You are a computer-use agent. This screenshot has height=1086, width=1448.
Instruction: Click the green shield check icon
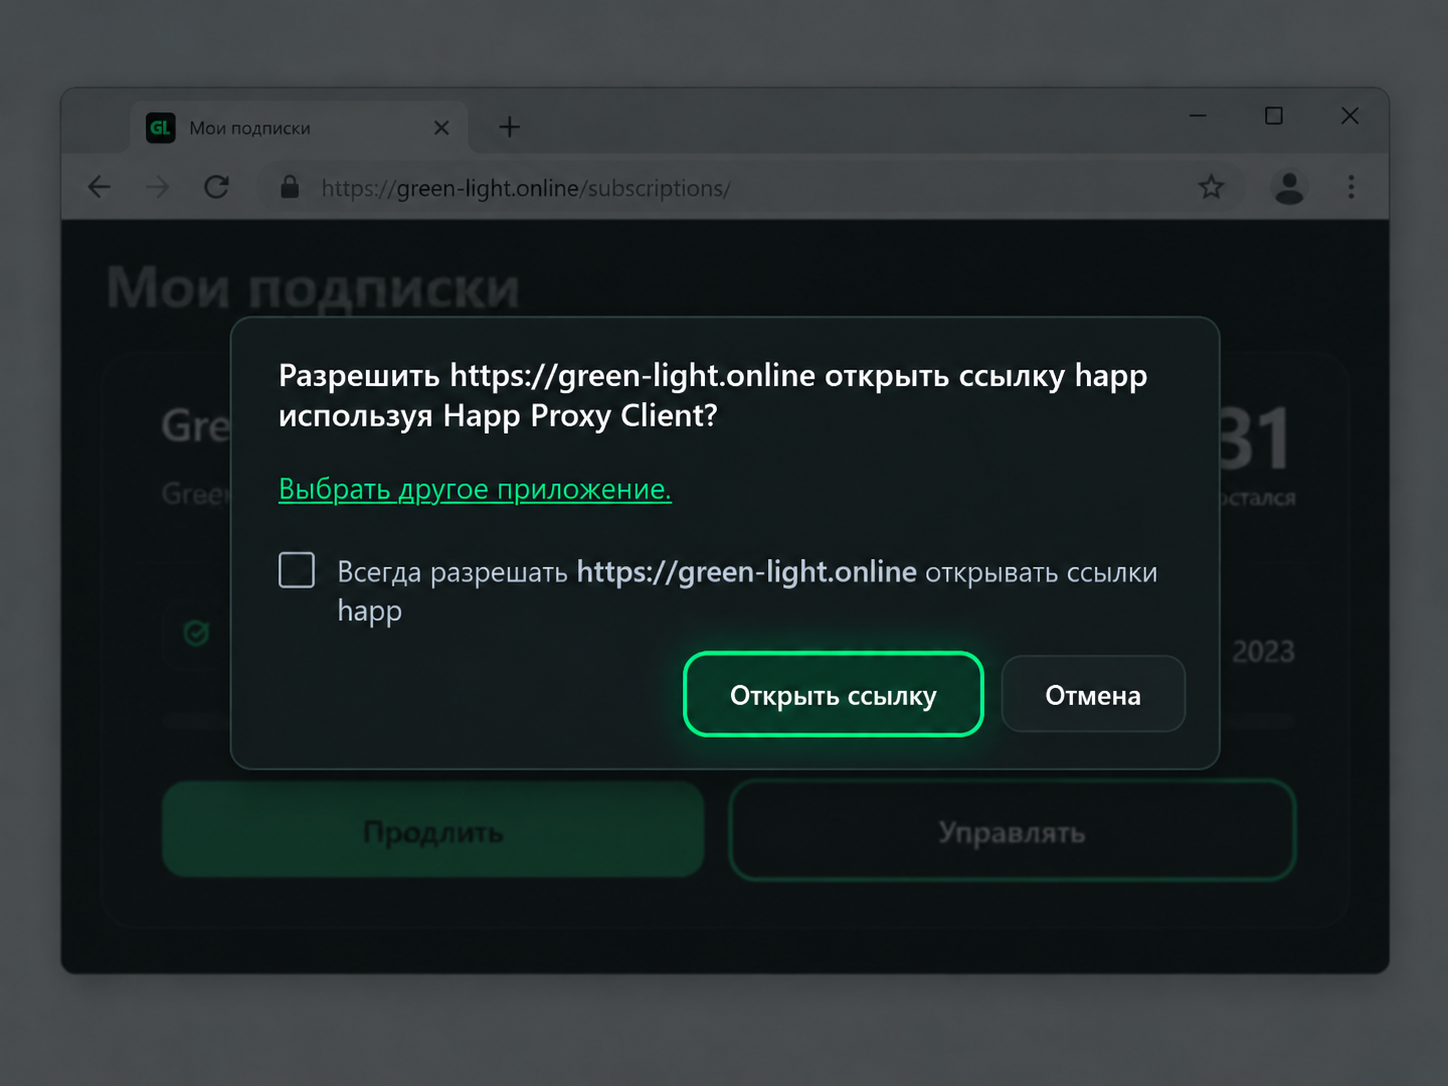pyautogui.click(x=196, y=633)
